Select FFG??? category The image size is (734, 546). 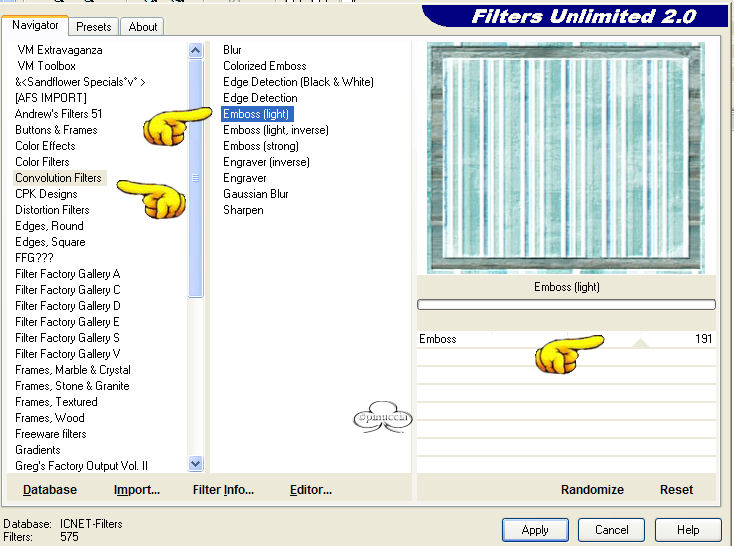[35, 258]
